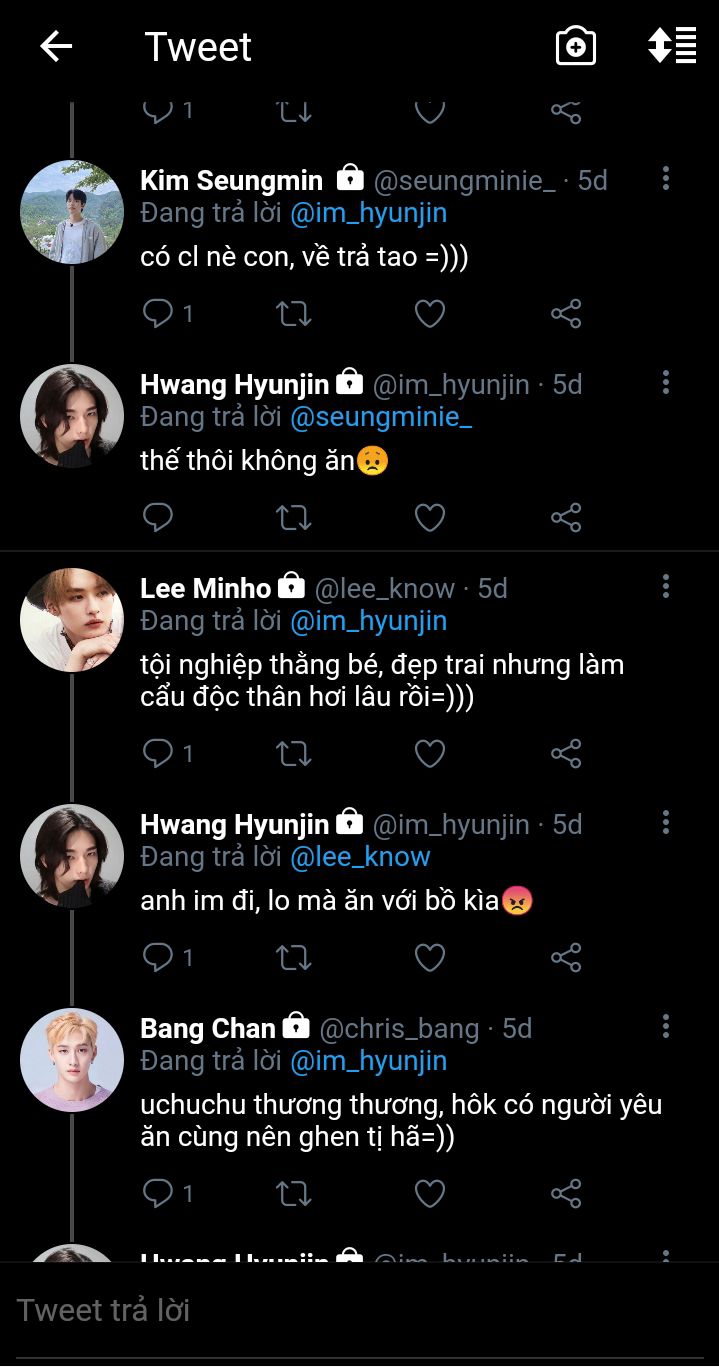
Task: Retweet Kim Seungmin's reply
Action: click(293, 314)
